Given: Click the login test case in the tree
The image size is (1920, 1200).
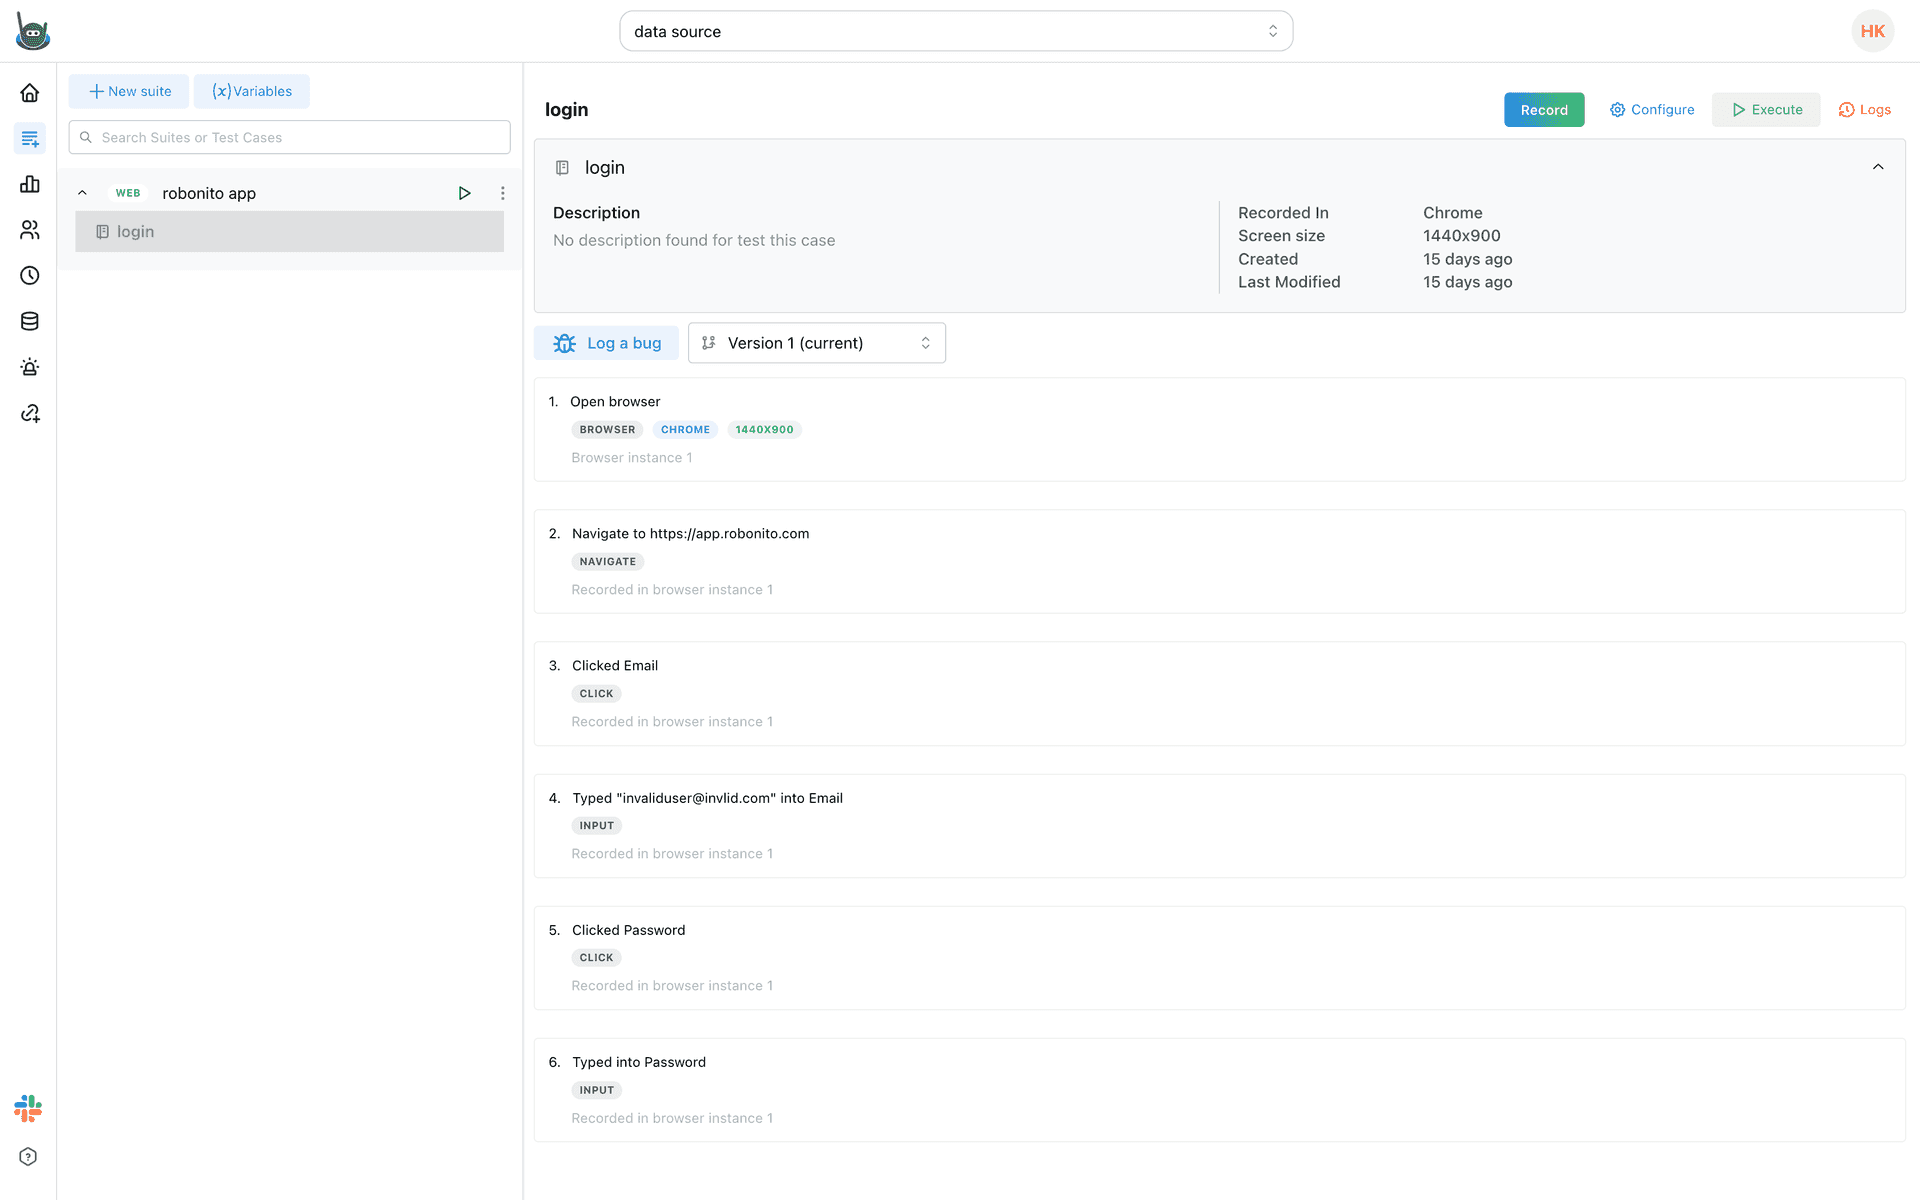Looking at the screenshot, I should (x=290, y=232).
